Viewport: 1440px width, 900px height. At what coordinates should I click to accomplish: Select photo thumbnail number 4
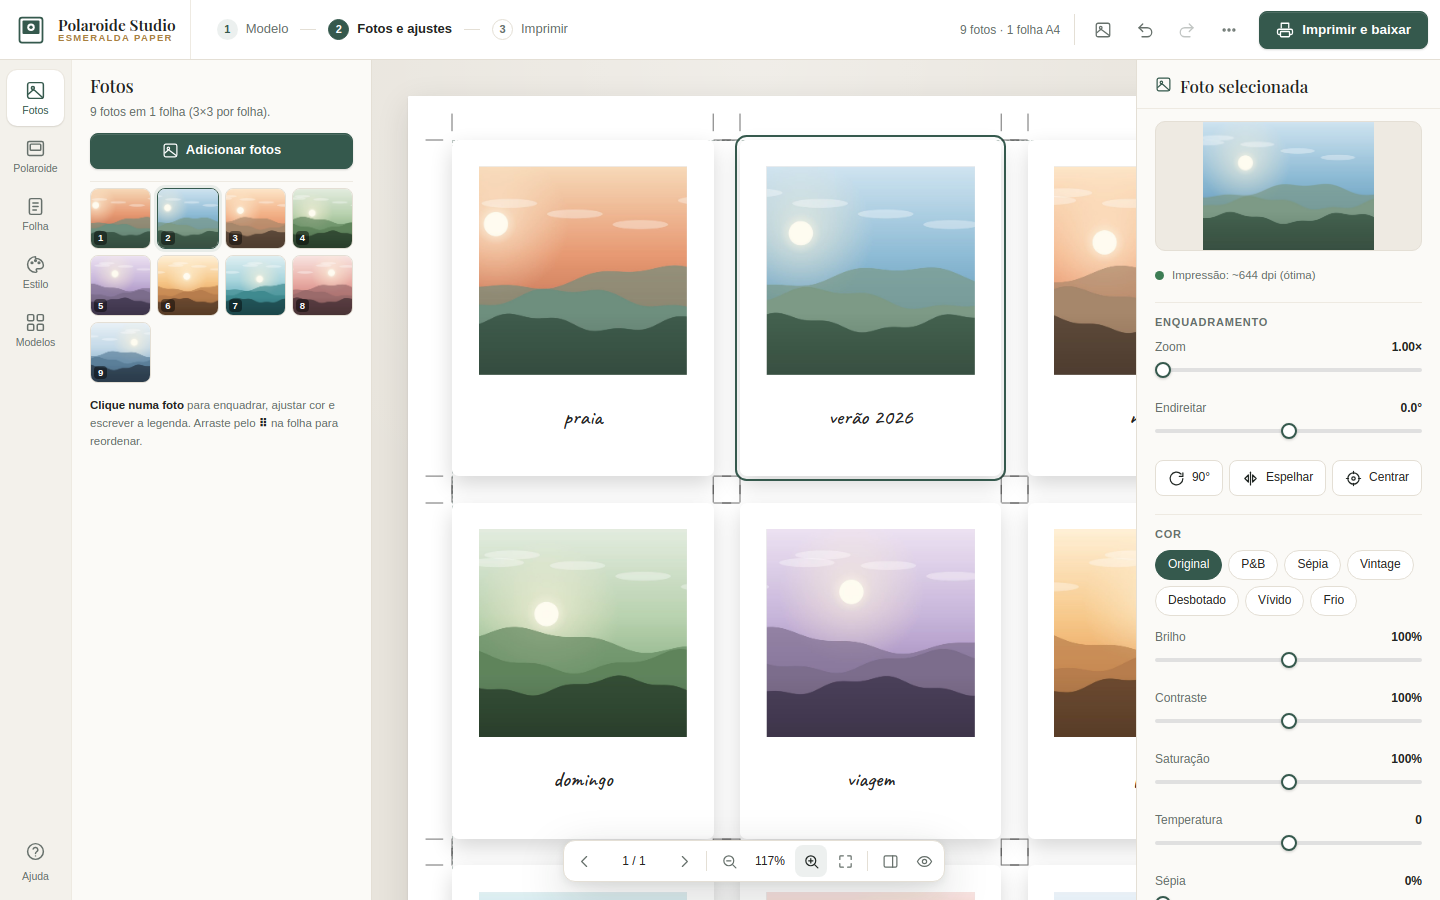(x=322, y=218)
